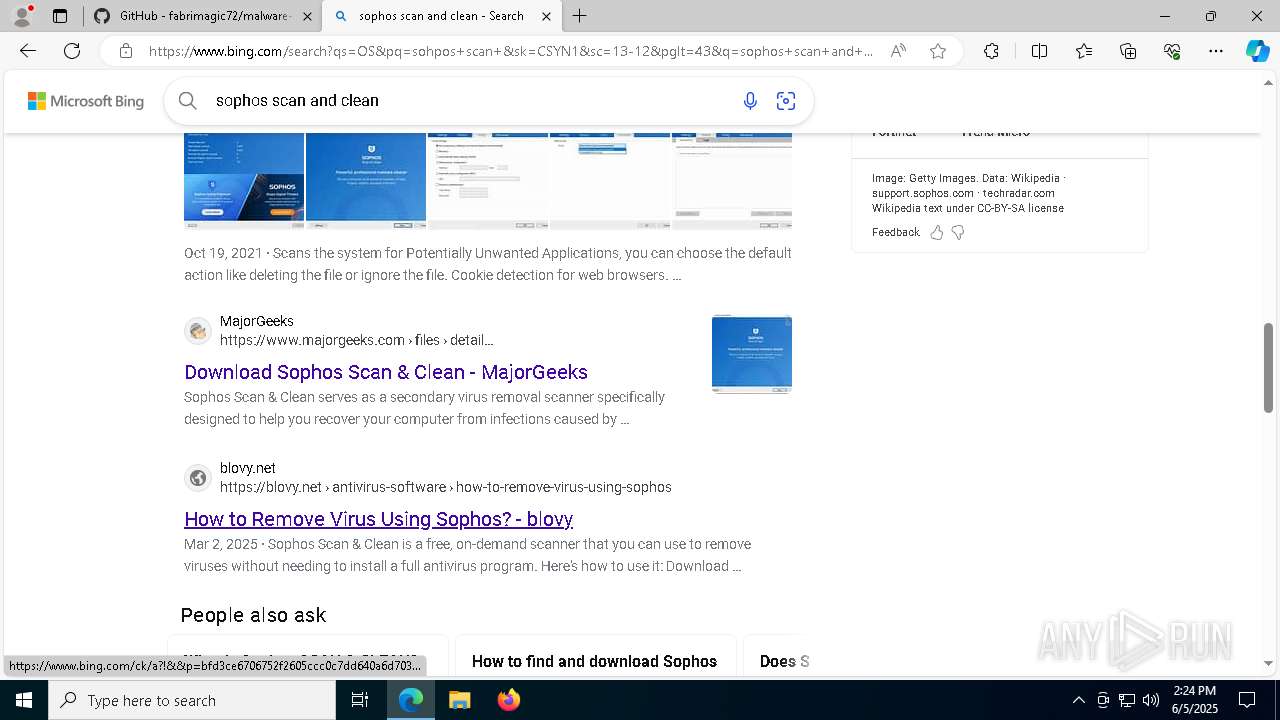Open volume control in system tray

point(1151,700)
